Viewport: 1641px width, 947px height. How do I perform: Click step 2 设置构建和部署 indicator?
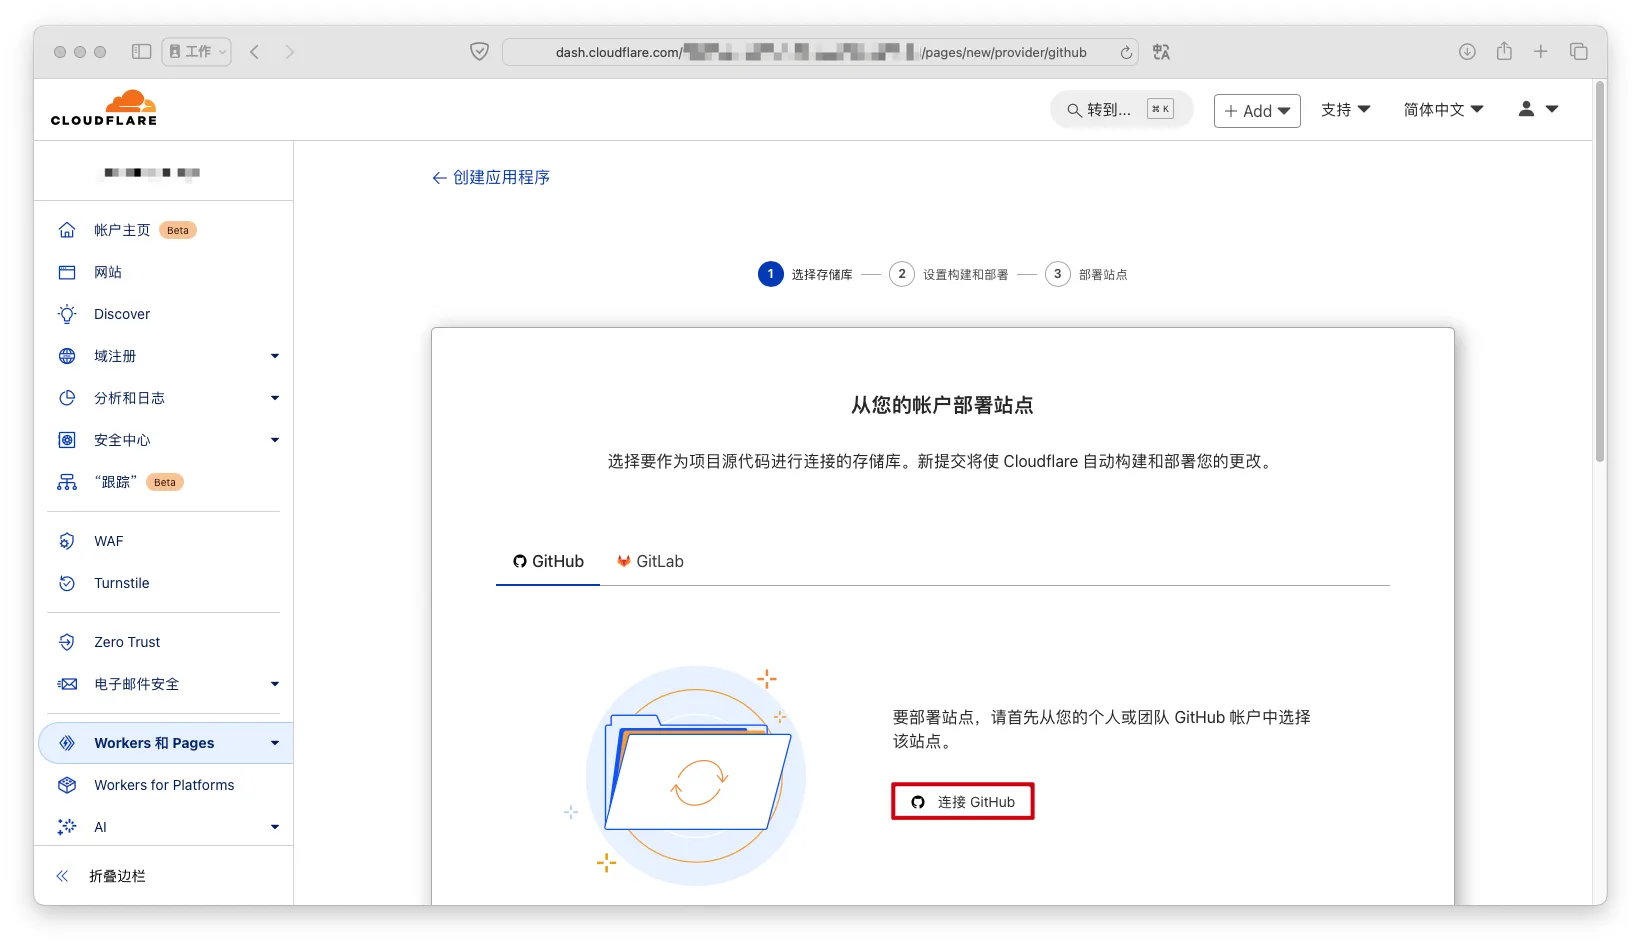[x=949, y=274]
